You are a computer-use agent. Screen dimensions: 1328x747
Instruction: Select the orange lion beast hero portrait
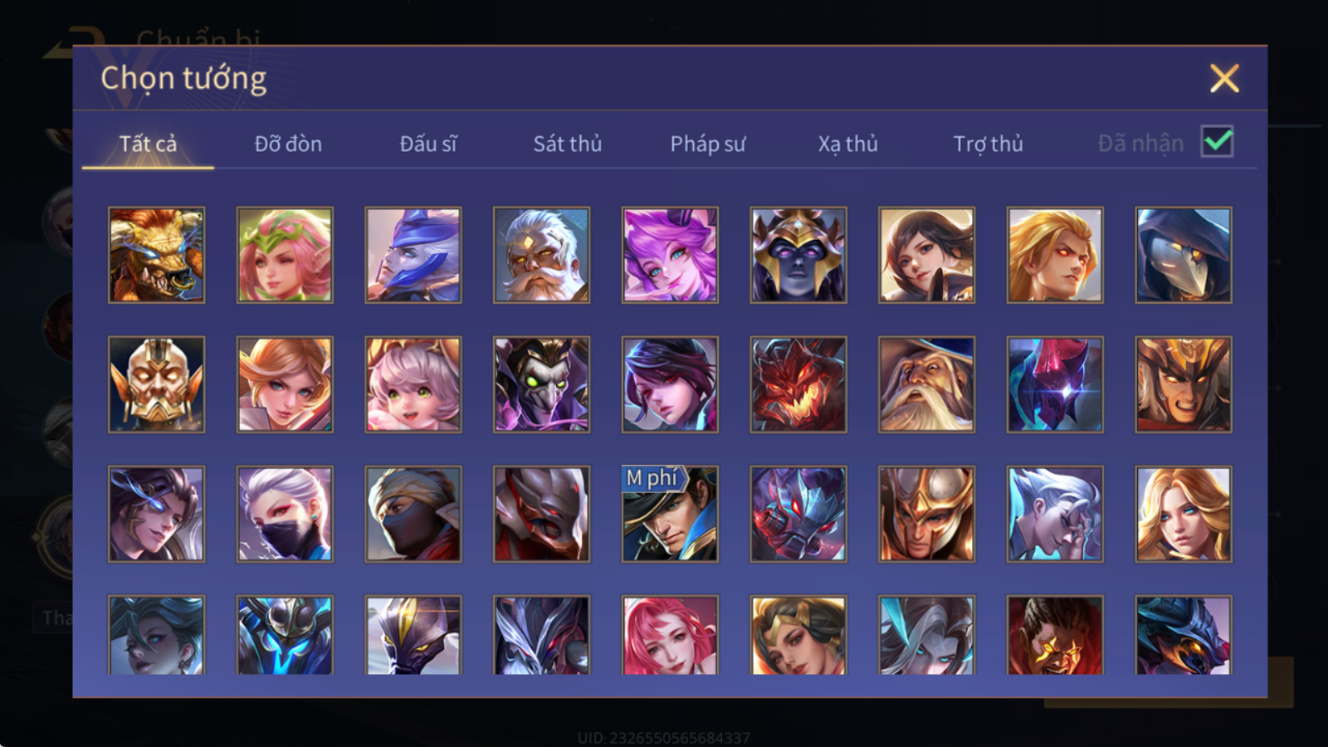[x=156, y=255]
